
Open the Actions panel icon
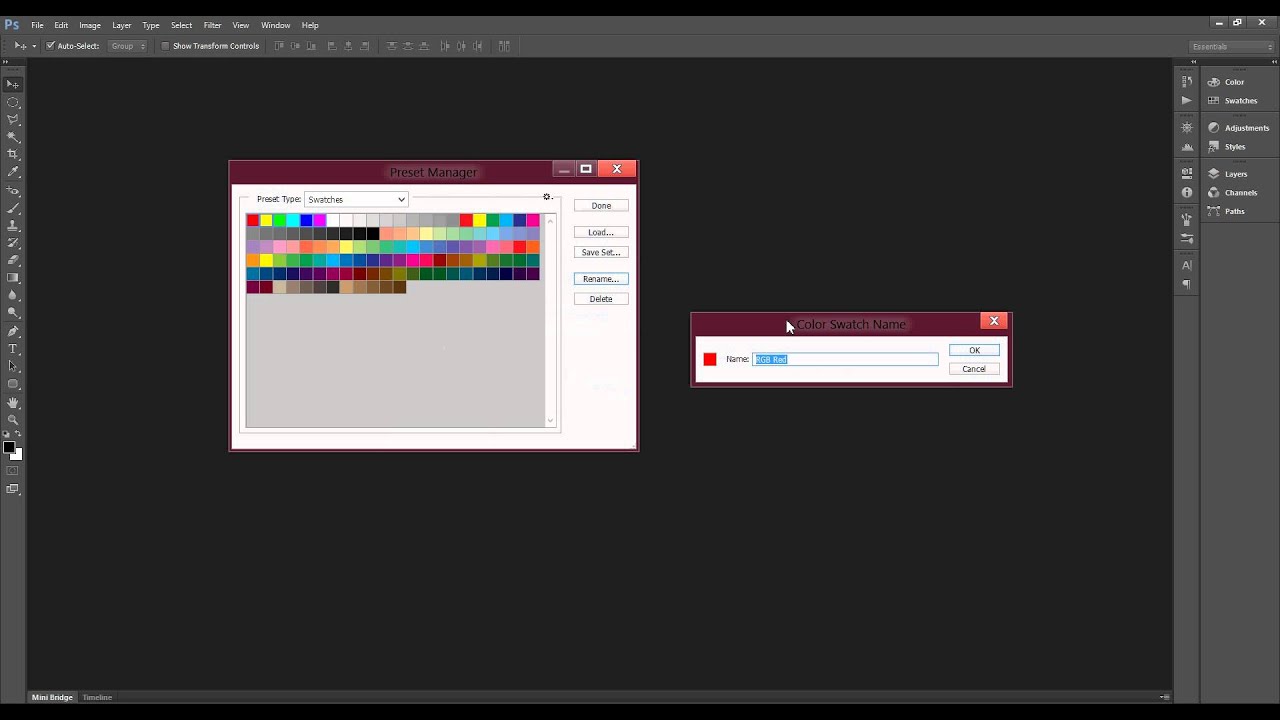[1187, 101]
